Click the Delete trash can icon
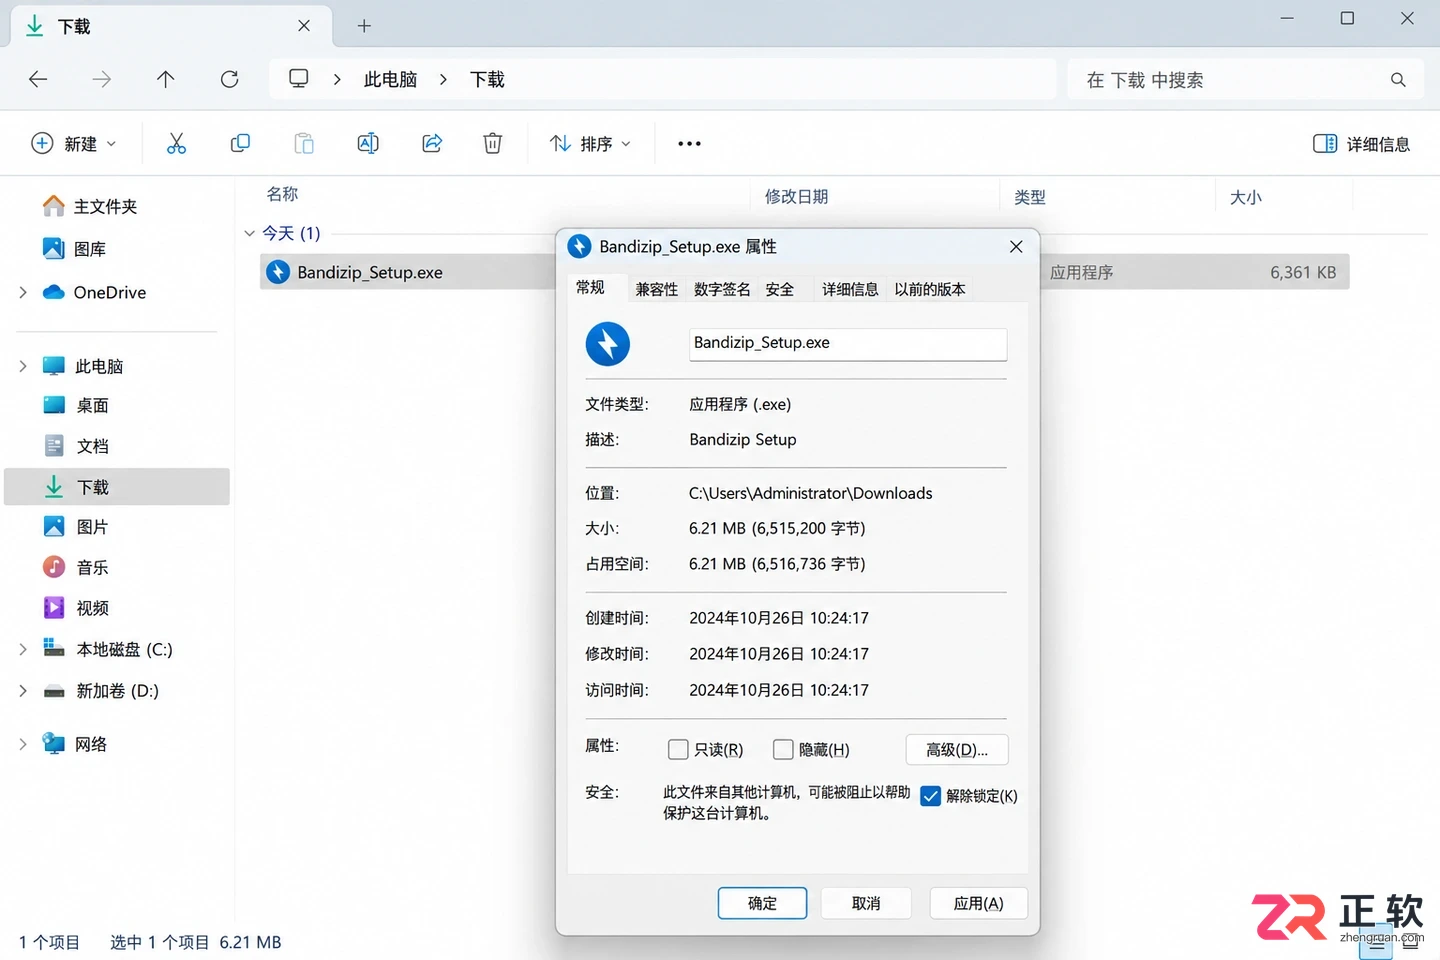This screenshot has height=960, width=1440. 493,144
